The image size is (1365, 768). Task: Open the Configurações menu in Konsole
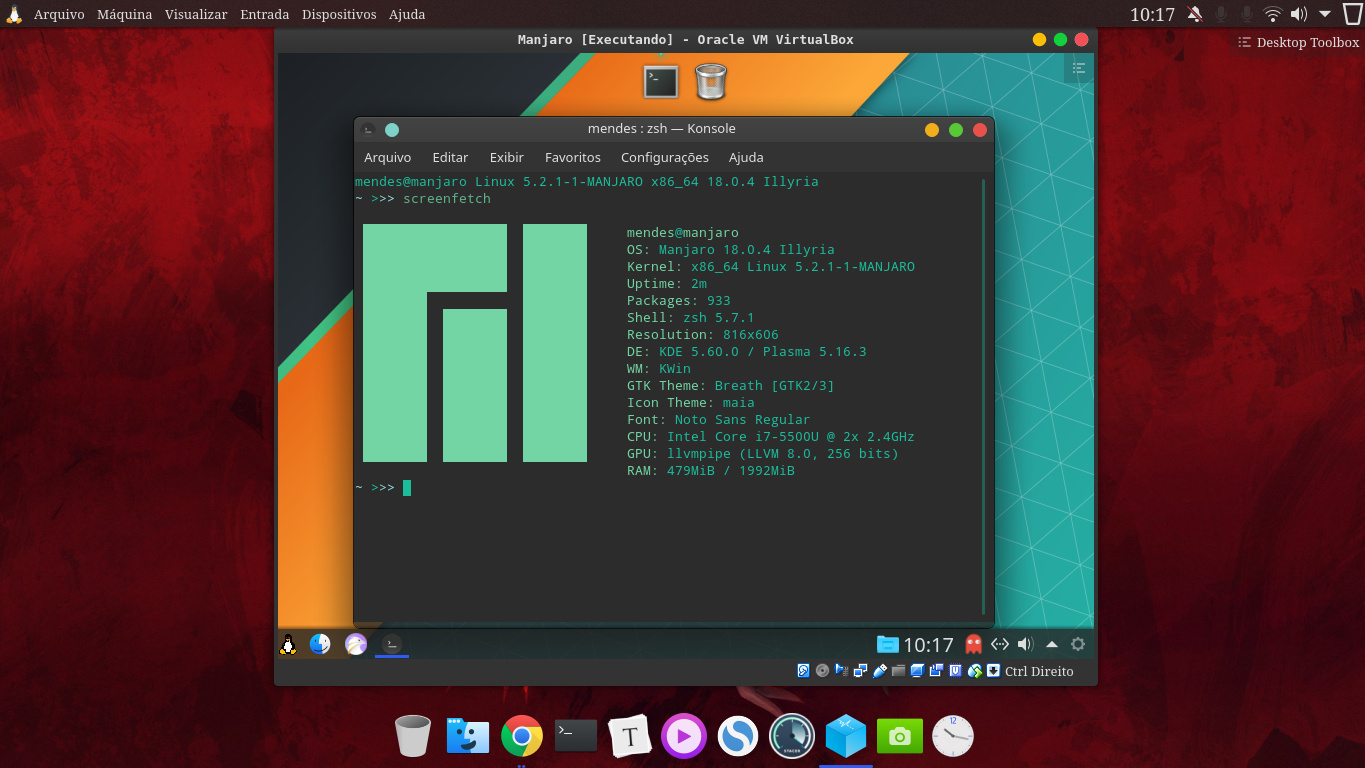[x=665, y=157]
